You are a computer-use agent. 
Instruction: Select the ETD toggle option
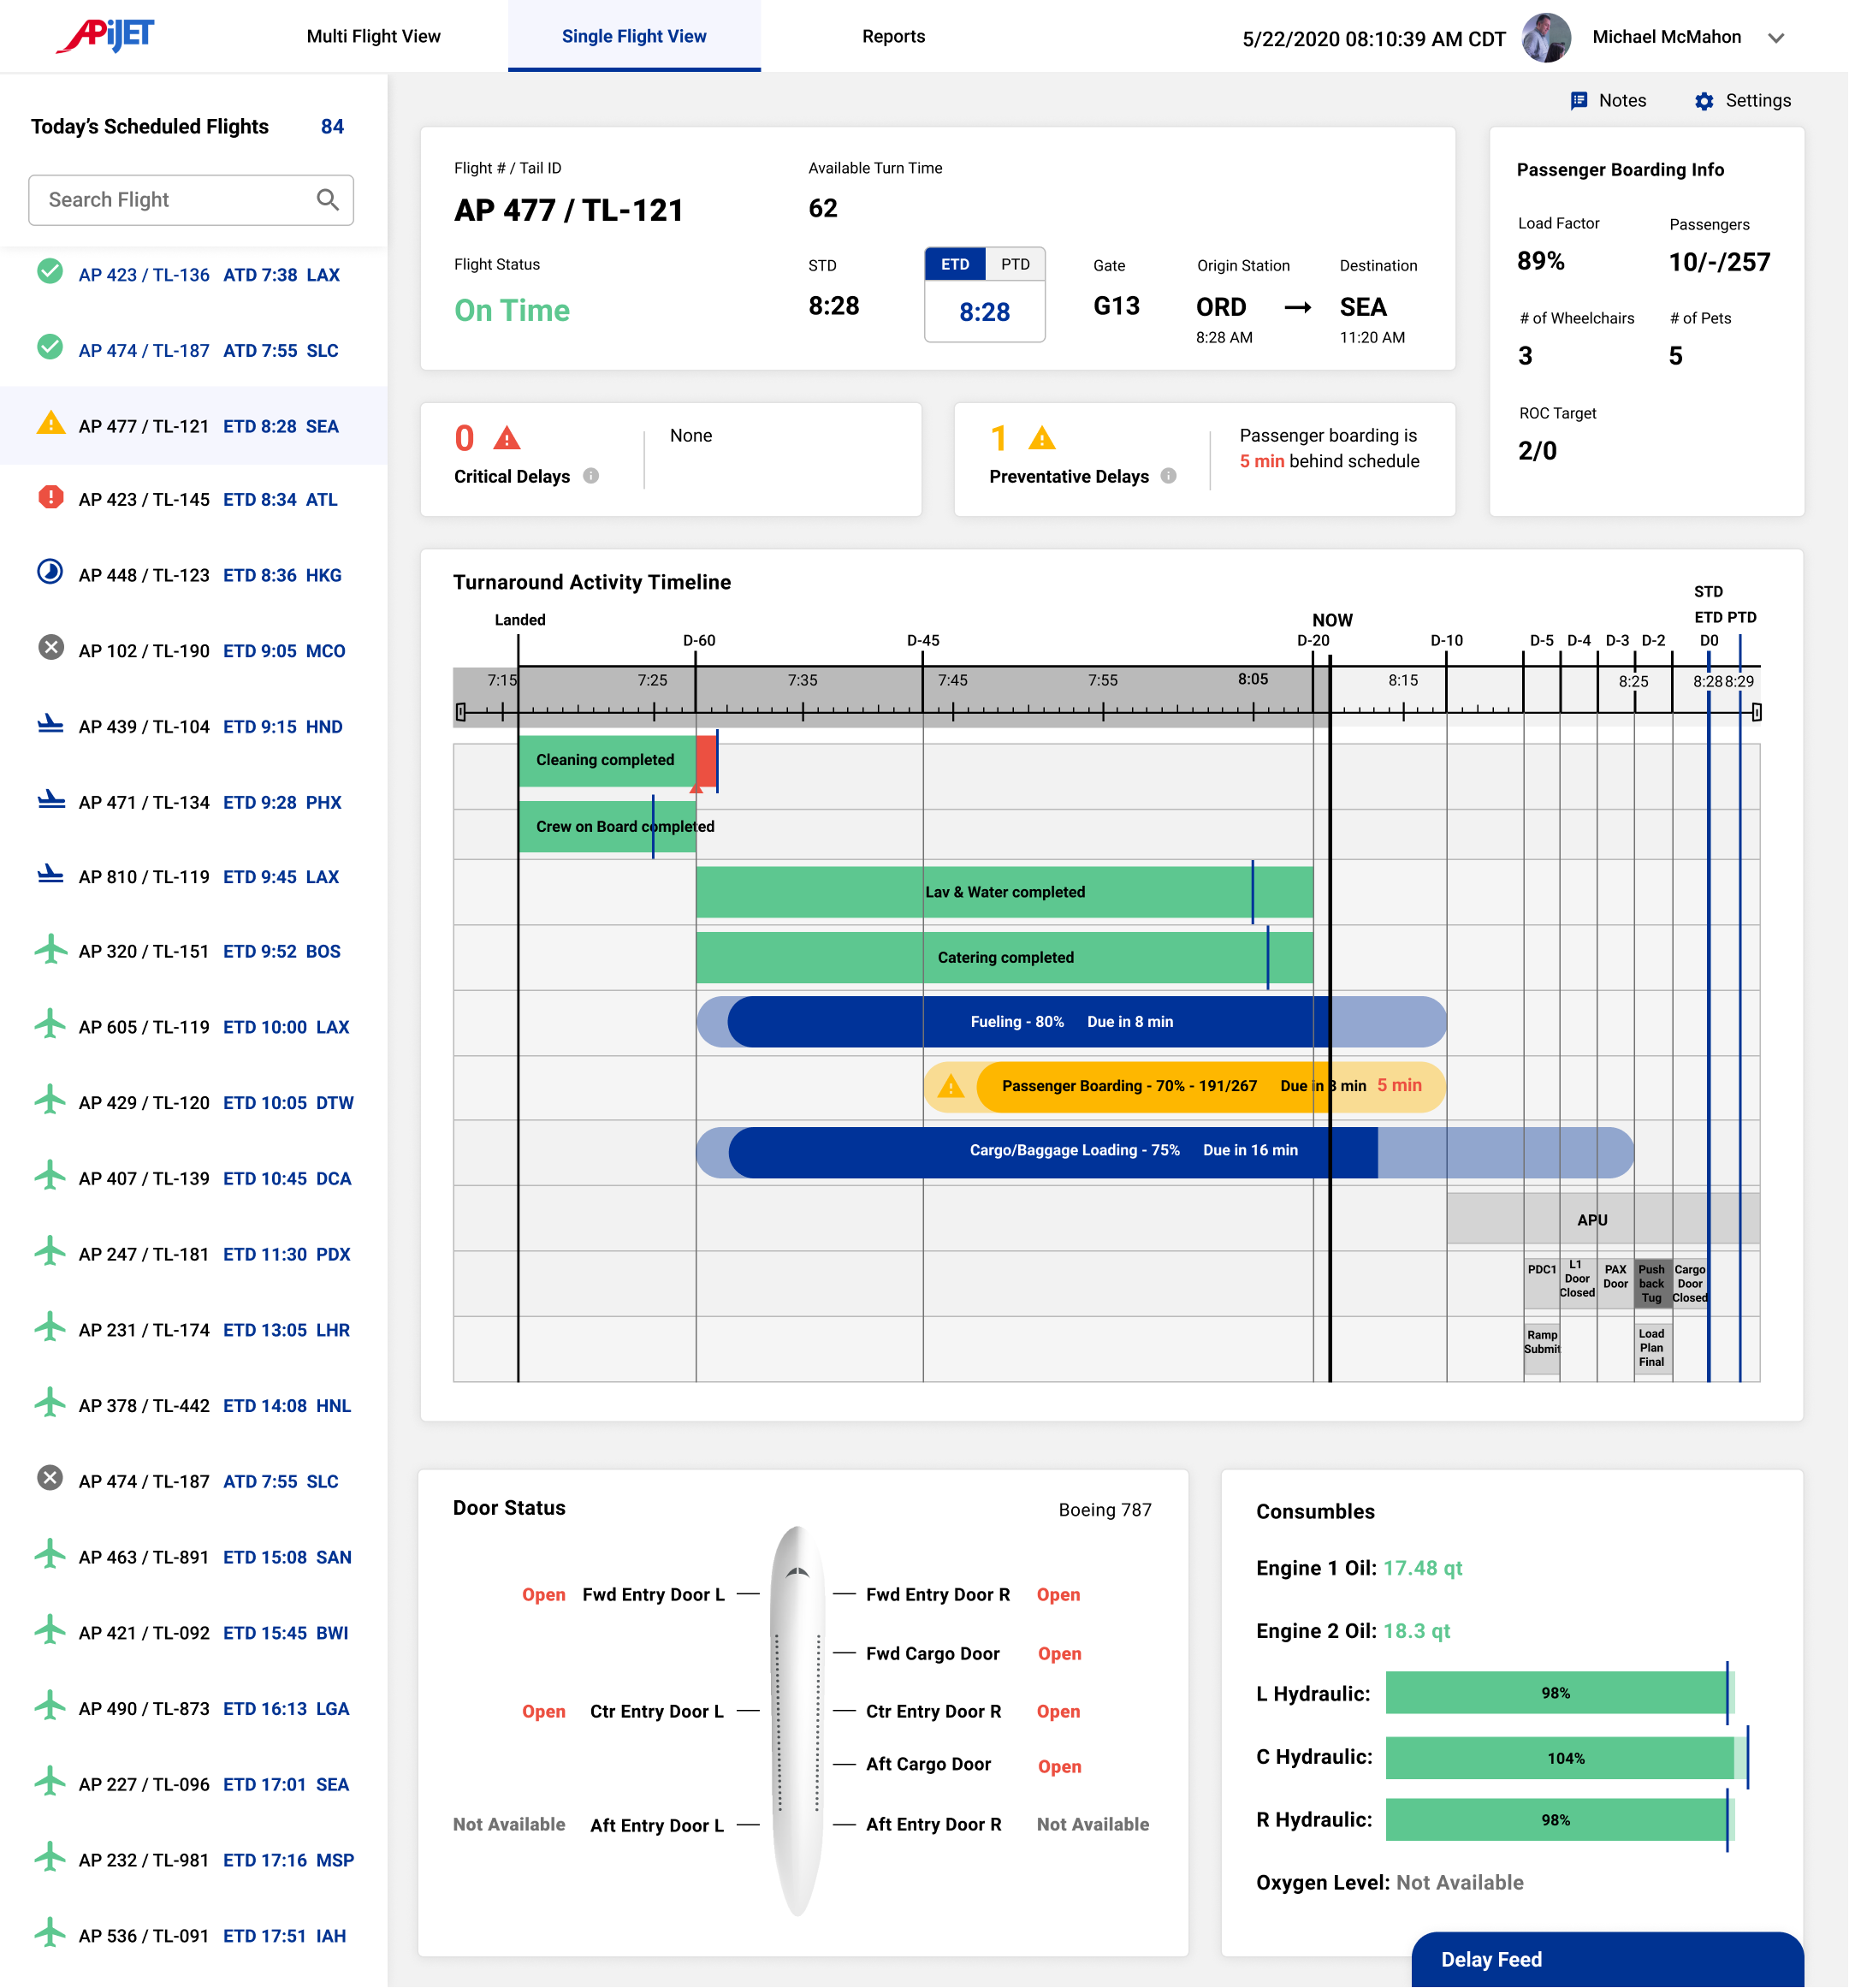pos(955,264)
